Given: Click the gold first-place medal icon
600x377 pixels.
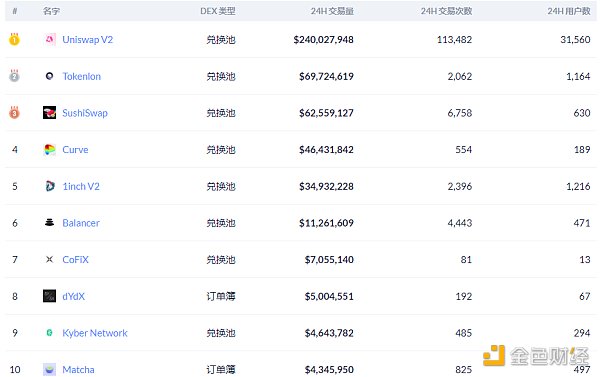Looking at the screenshot, I should pos(15,39).
